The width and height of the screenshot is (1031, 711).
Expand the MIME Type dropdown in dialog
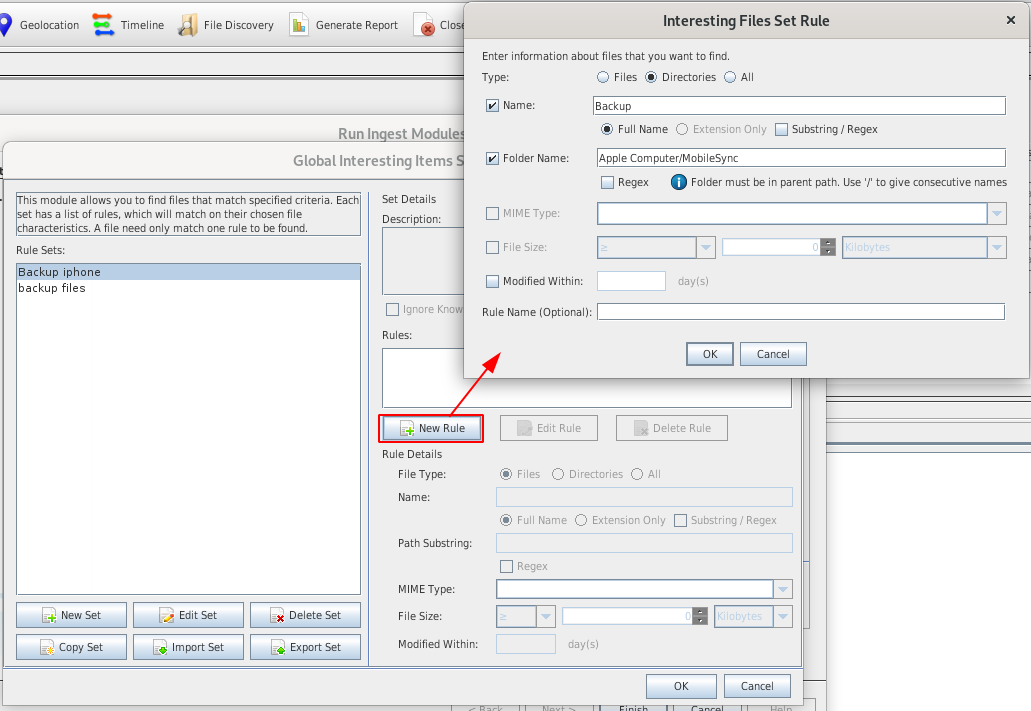pyautogui.click(x=997, y=214)
